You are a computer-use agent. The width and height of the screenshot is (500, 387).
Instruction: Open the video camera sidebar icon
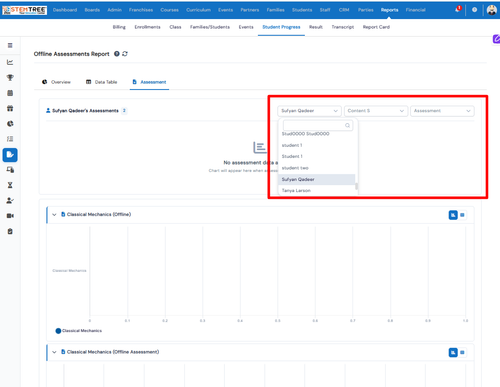(10, 216)
